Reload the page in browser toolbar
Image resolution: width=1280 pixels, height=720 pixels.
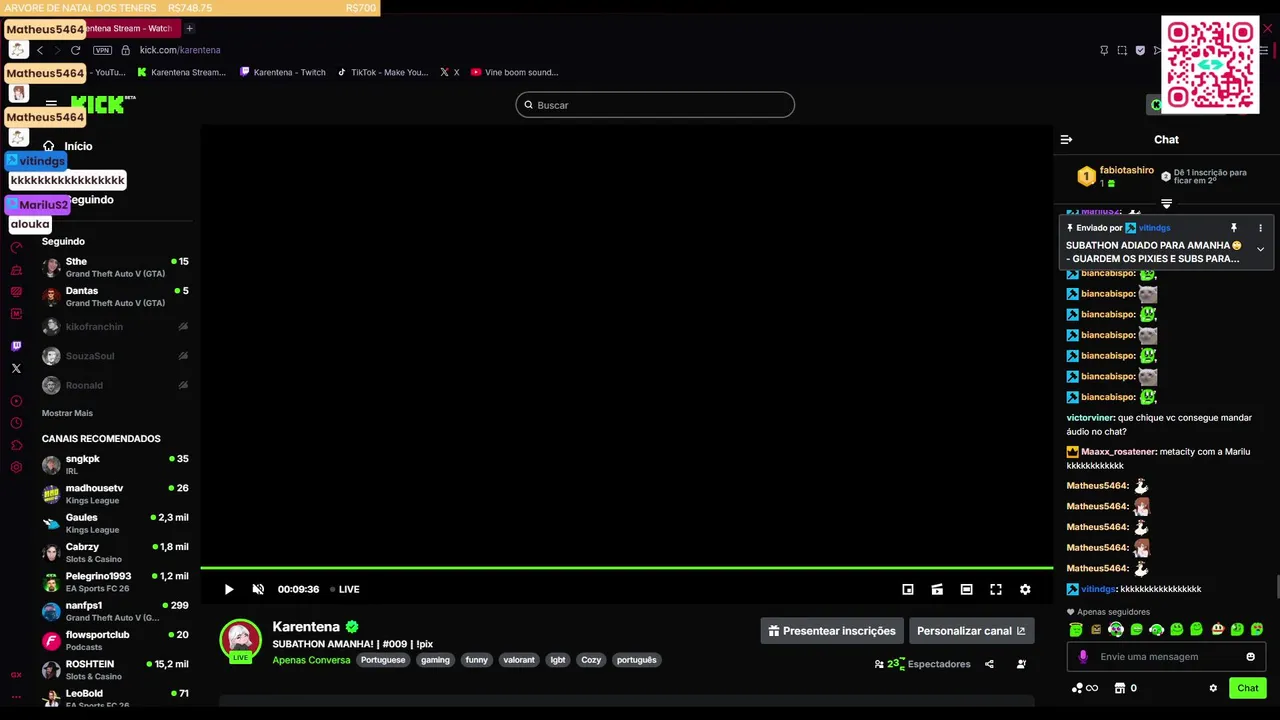pos(75,50)
